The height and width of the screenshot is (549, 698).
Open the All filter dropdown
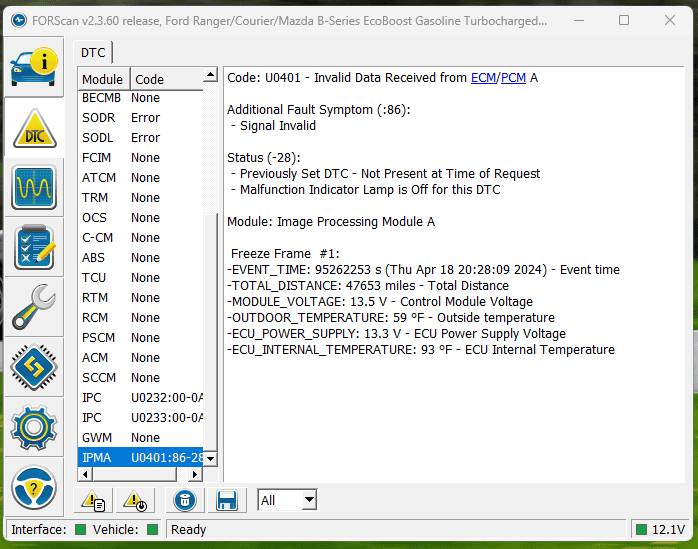[x=287, y=500]
